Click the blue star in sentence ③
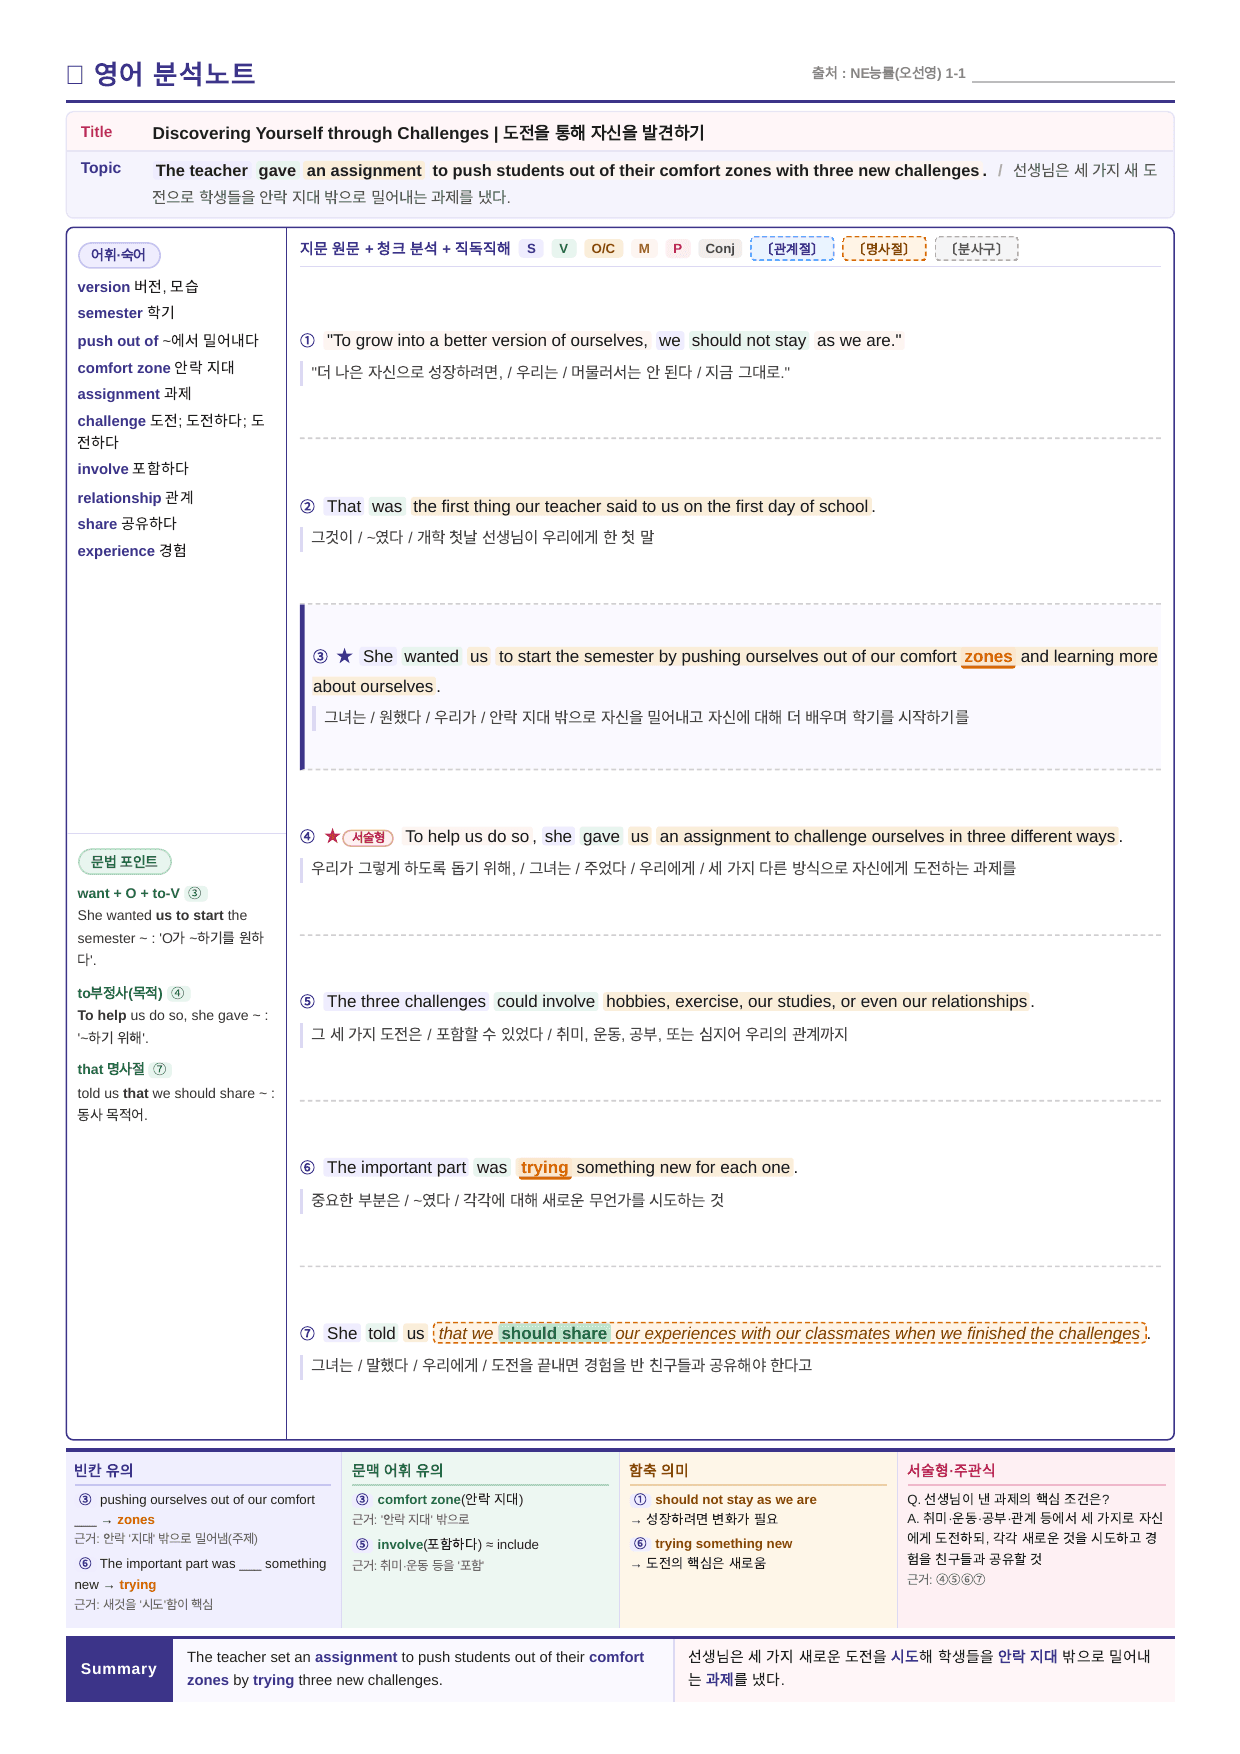 345,656
